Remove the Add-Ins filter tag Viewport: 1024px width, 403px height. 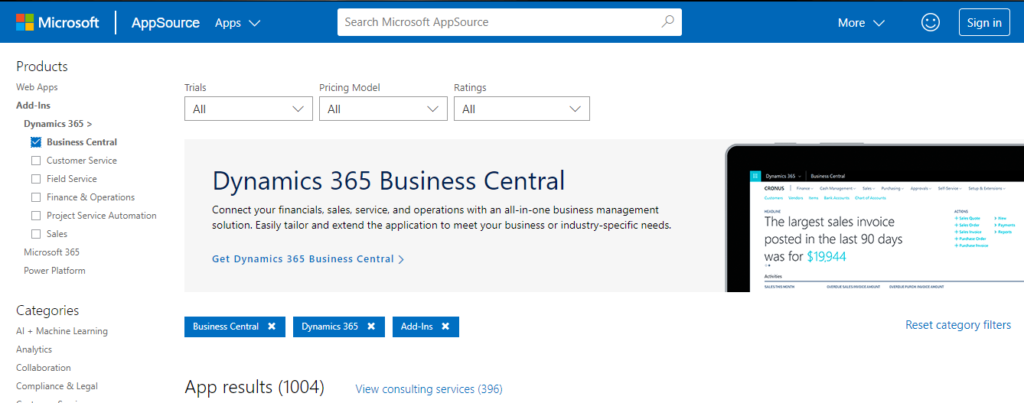[445, 326]
